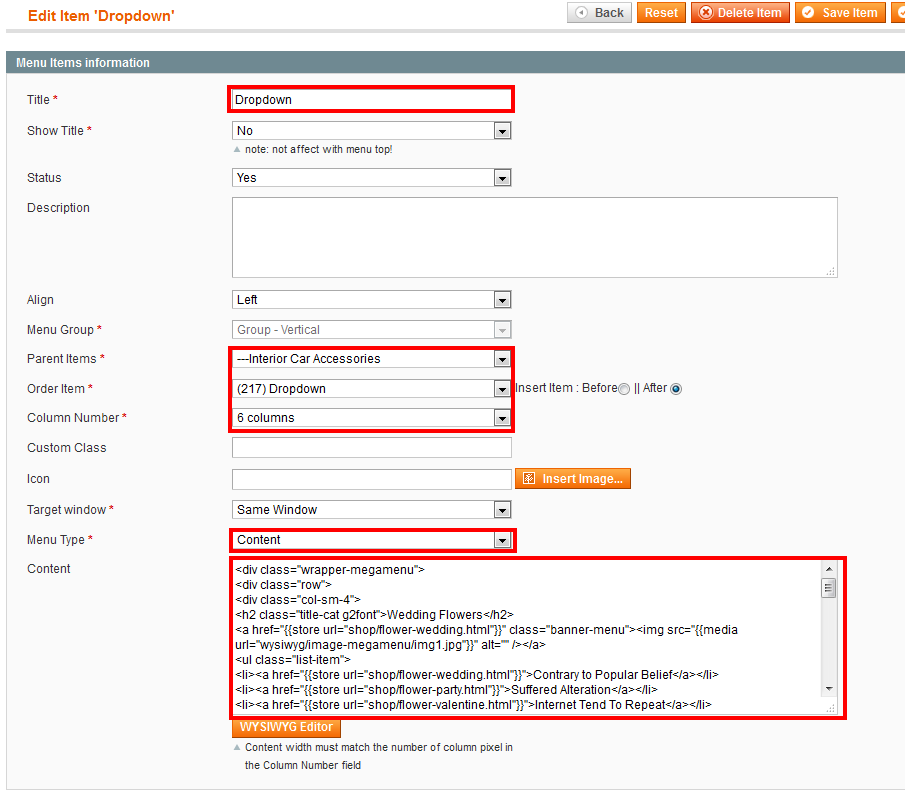Focus the Title input field
The image size is (905, 803).
pos(371,100)
